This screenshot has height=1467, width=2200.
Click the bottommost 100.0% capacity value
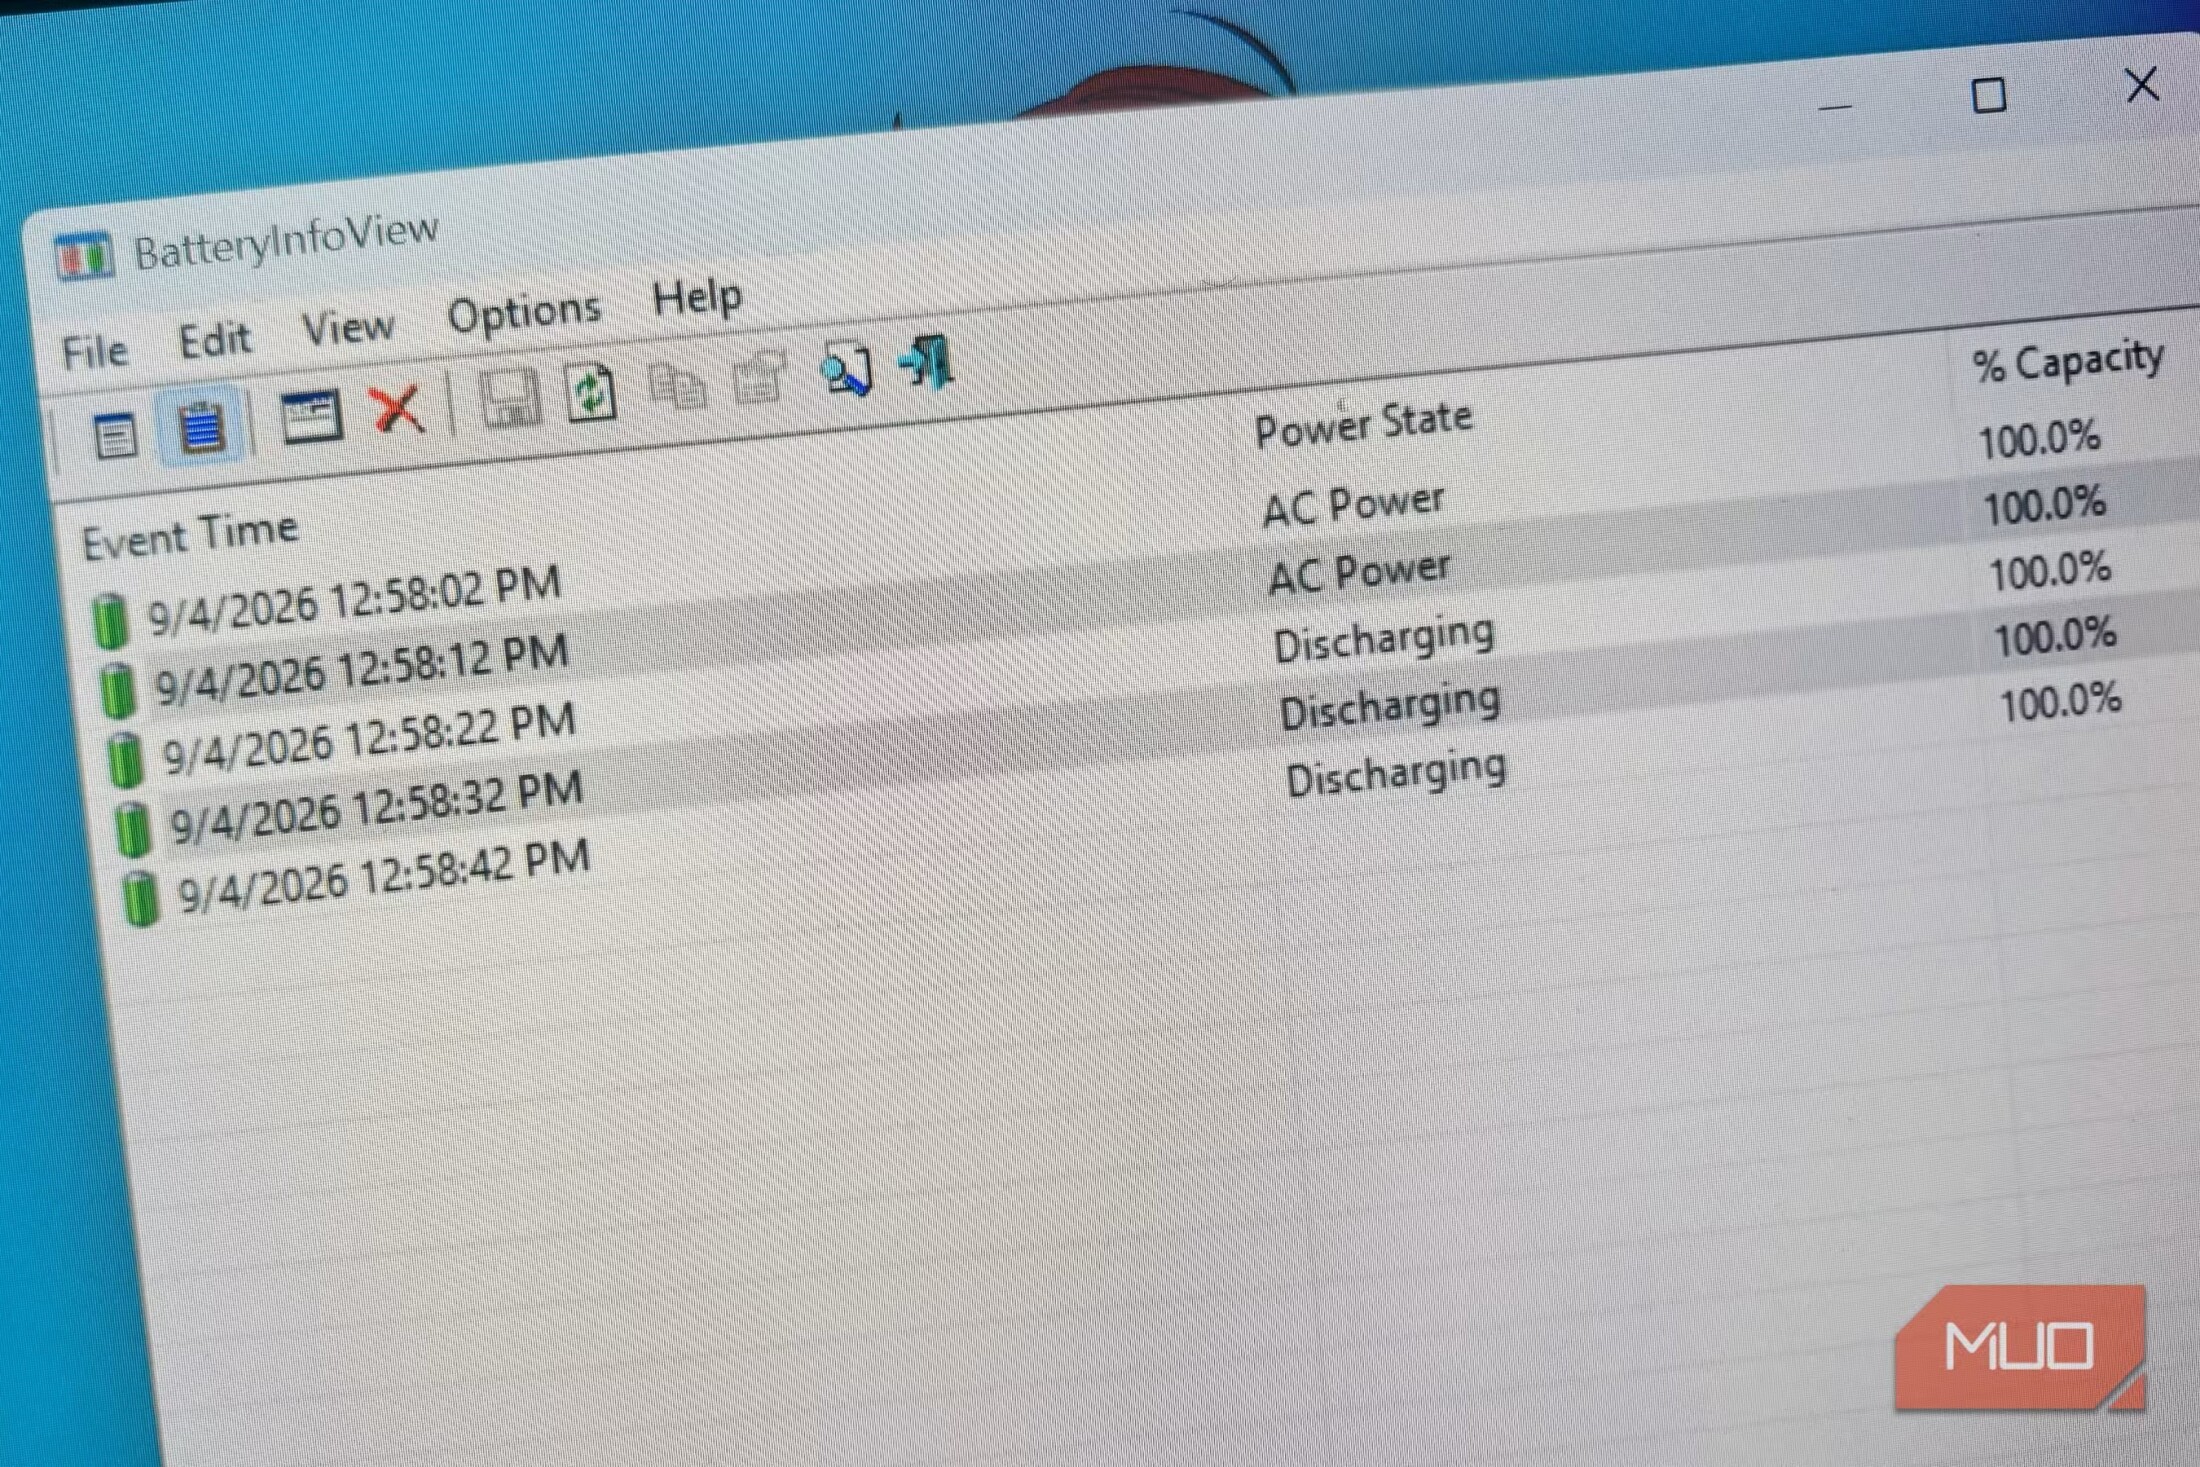2060,703
